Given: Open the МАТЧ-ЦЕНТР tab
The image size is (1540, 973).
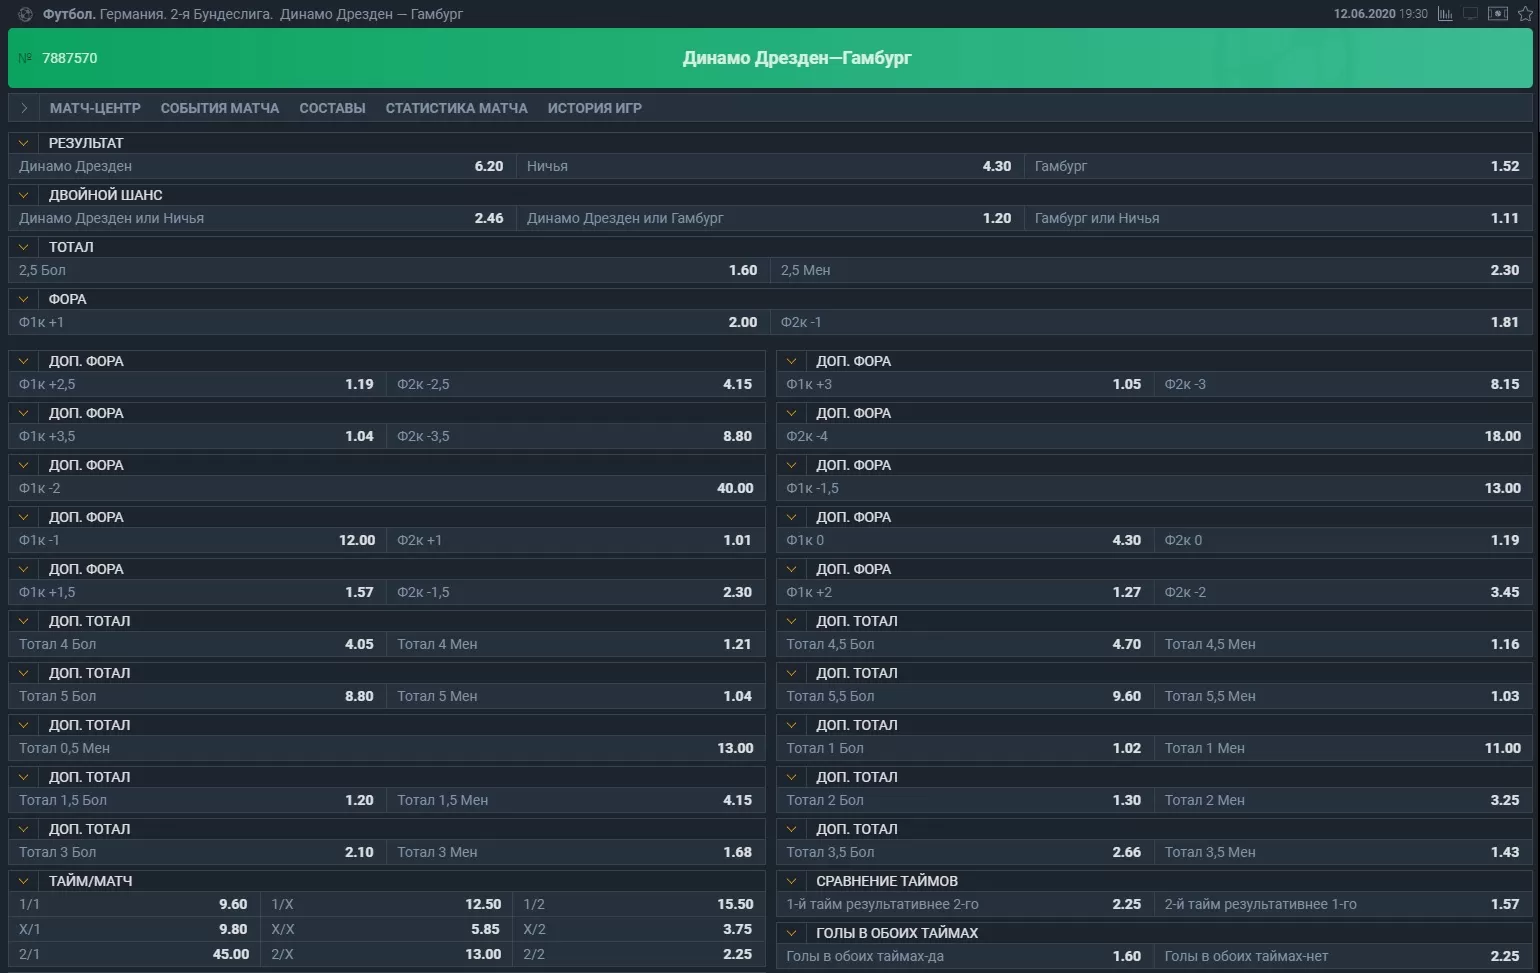Looking at the screenshot, I should pyautogui.click(x=95, y=108).
